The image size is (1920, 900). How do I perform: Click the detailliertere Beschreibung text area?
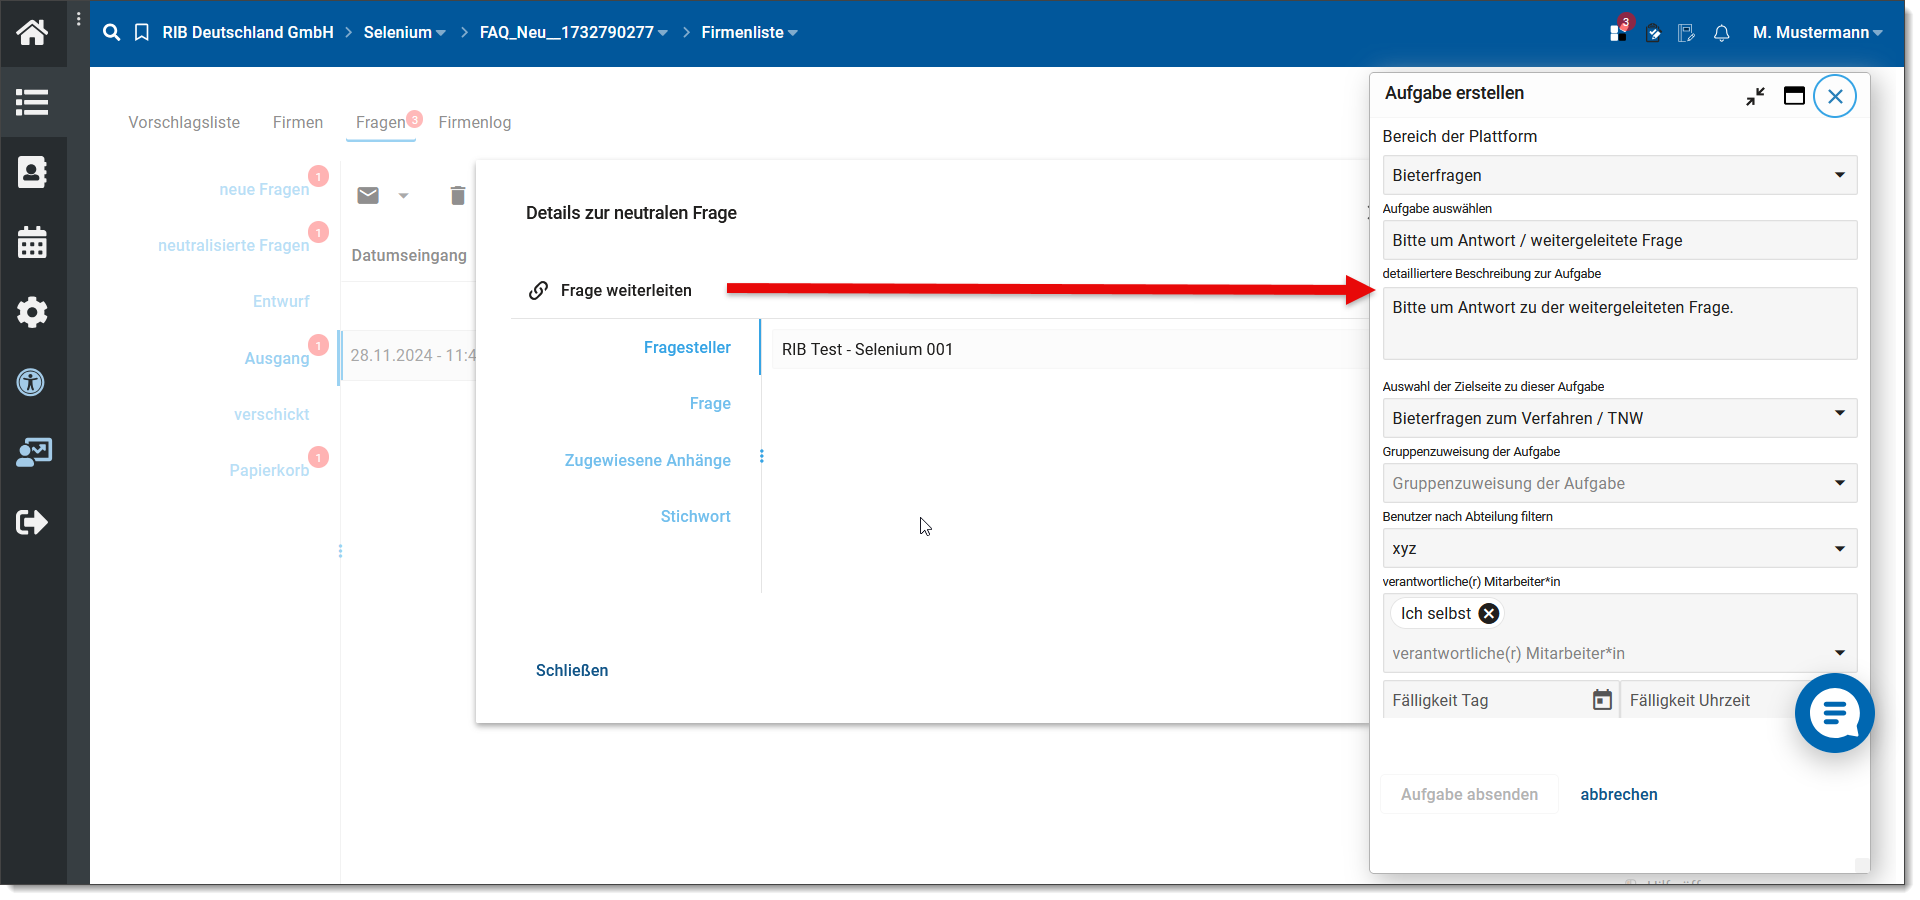pos(1620,323)
